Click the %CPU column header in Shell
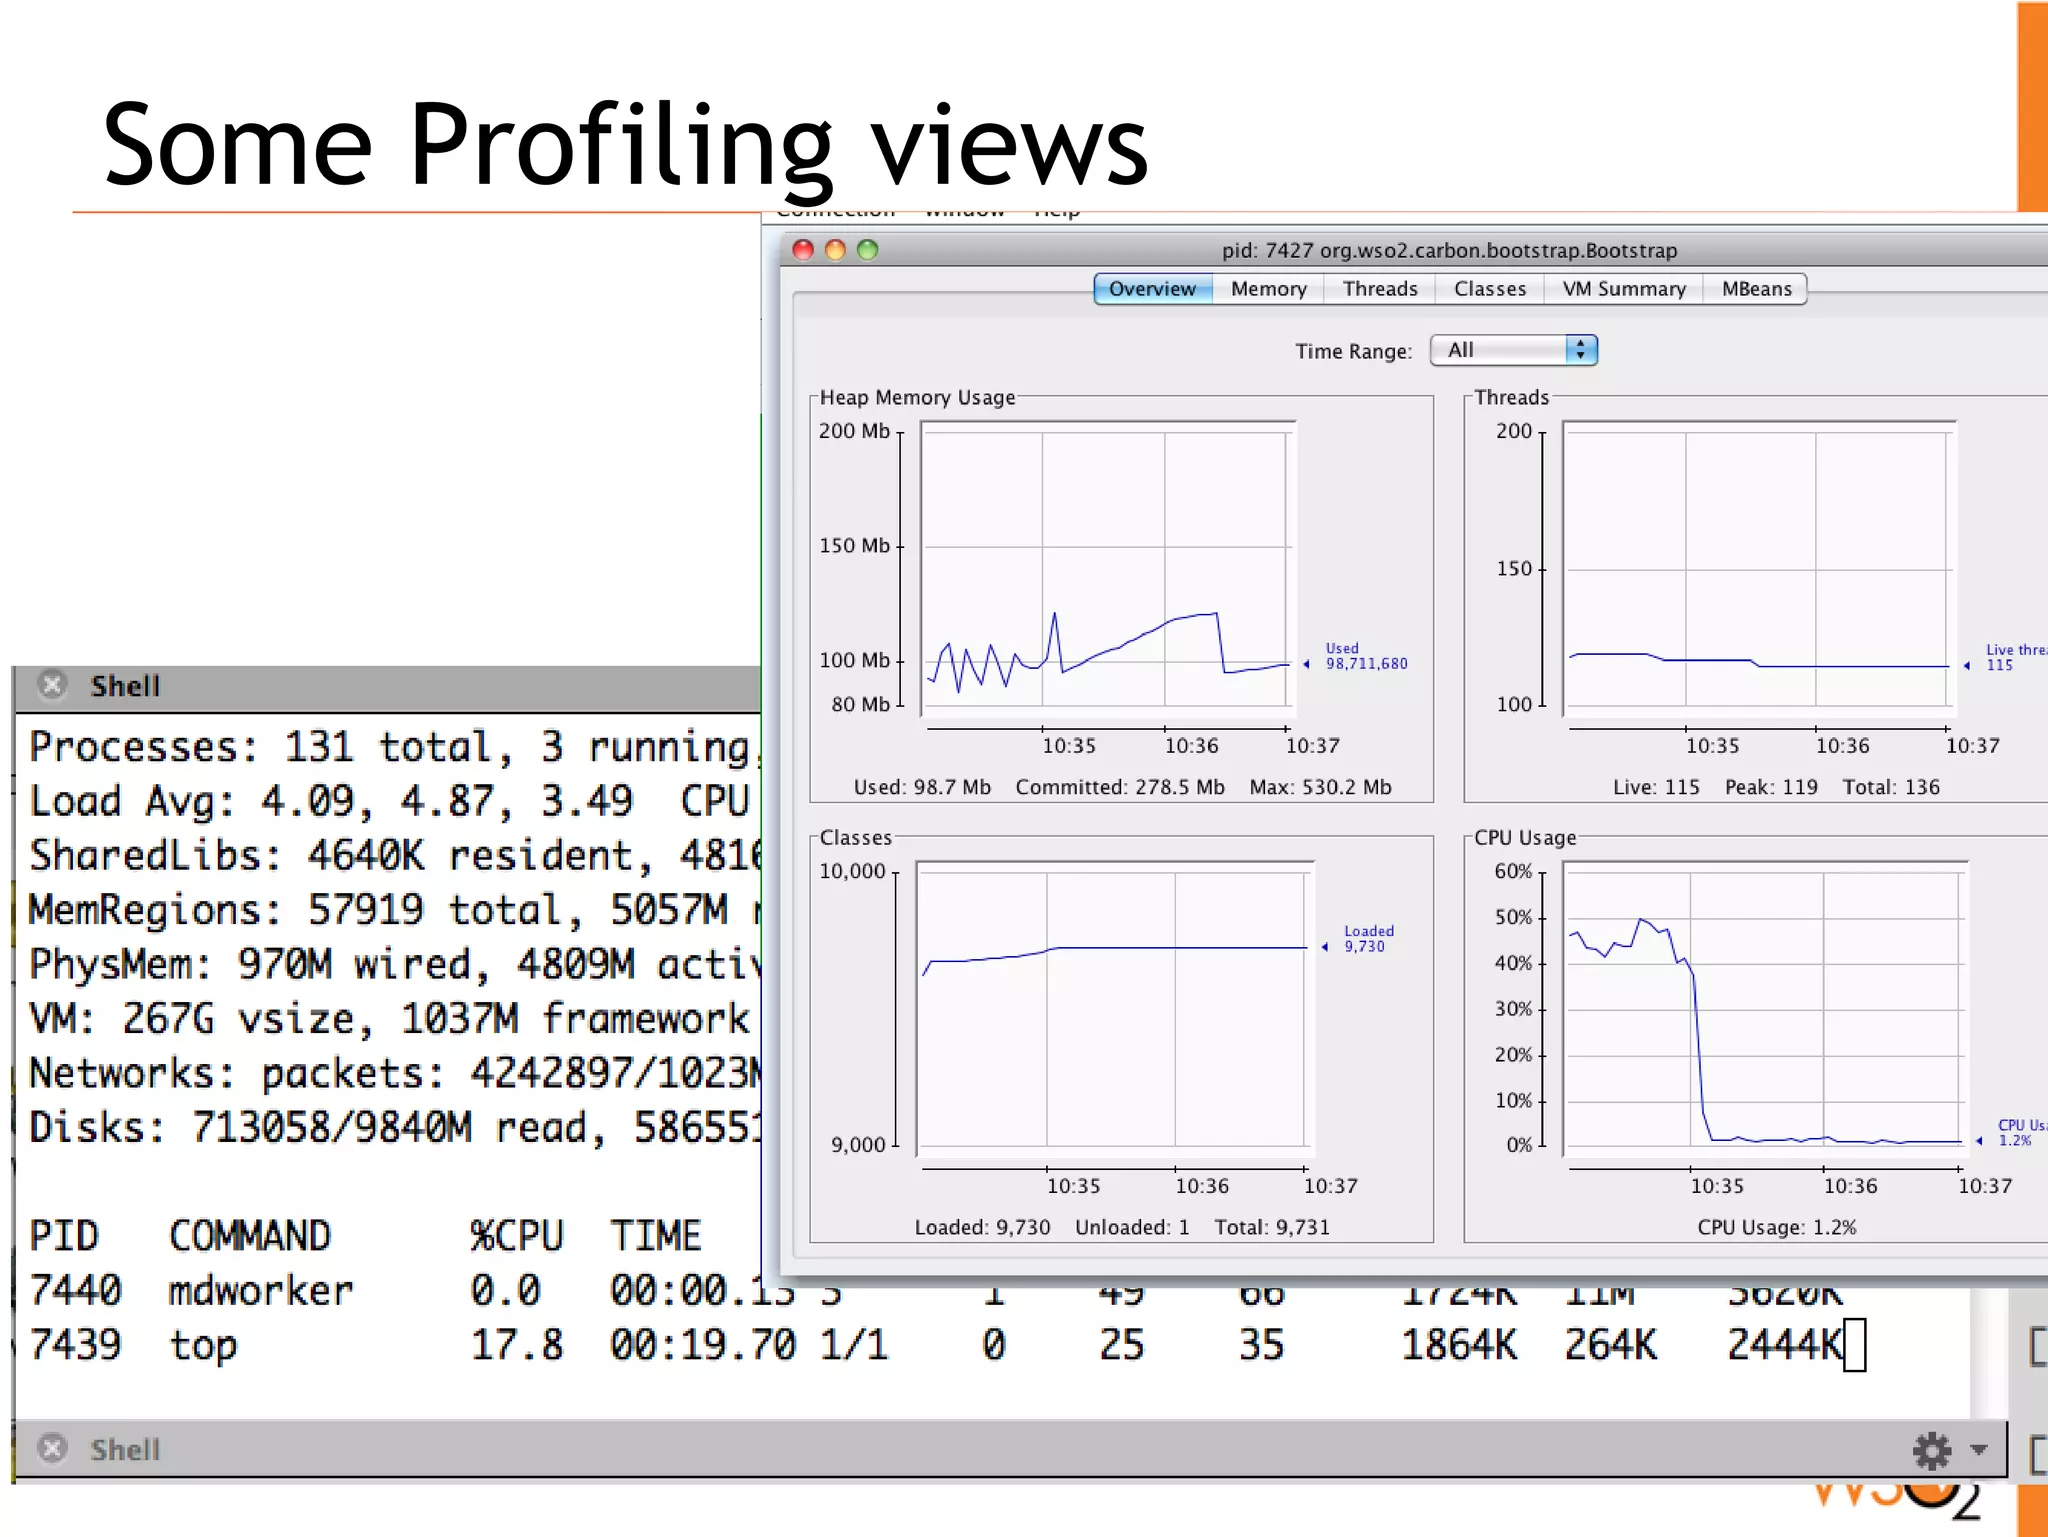The image size is (2048, 1537). [516, 1236]
